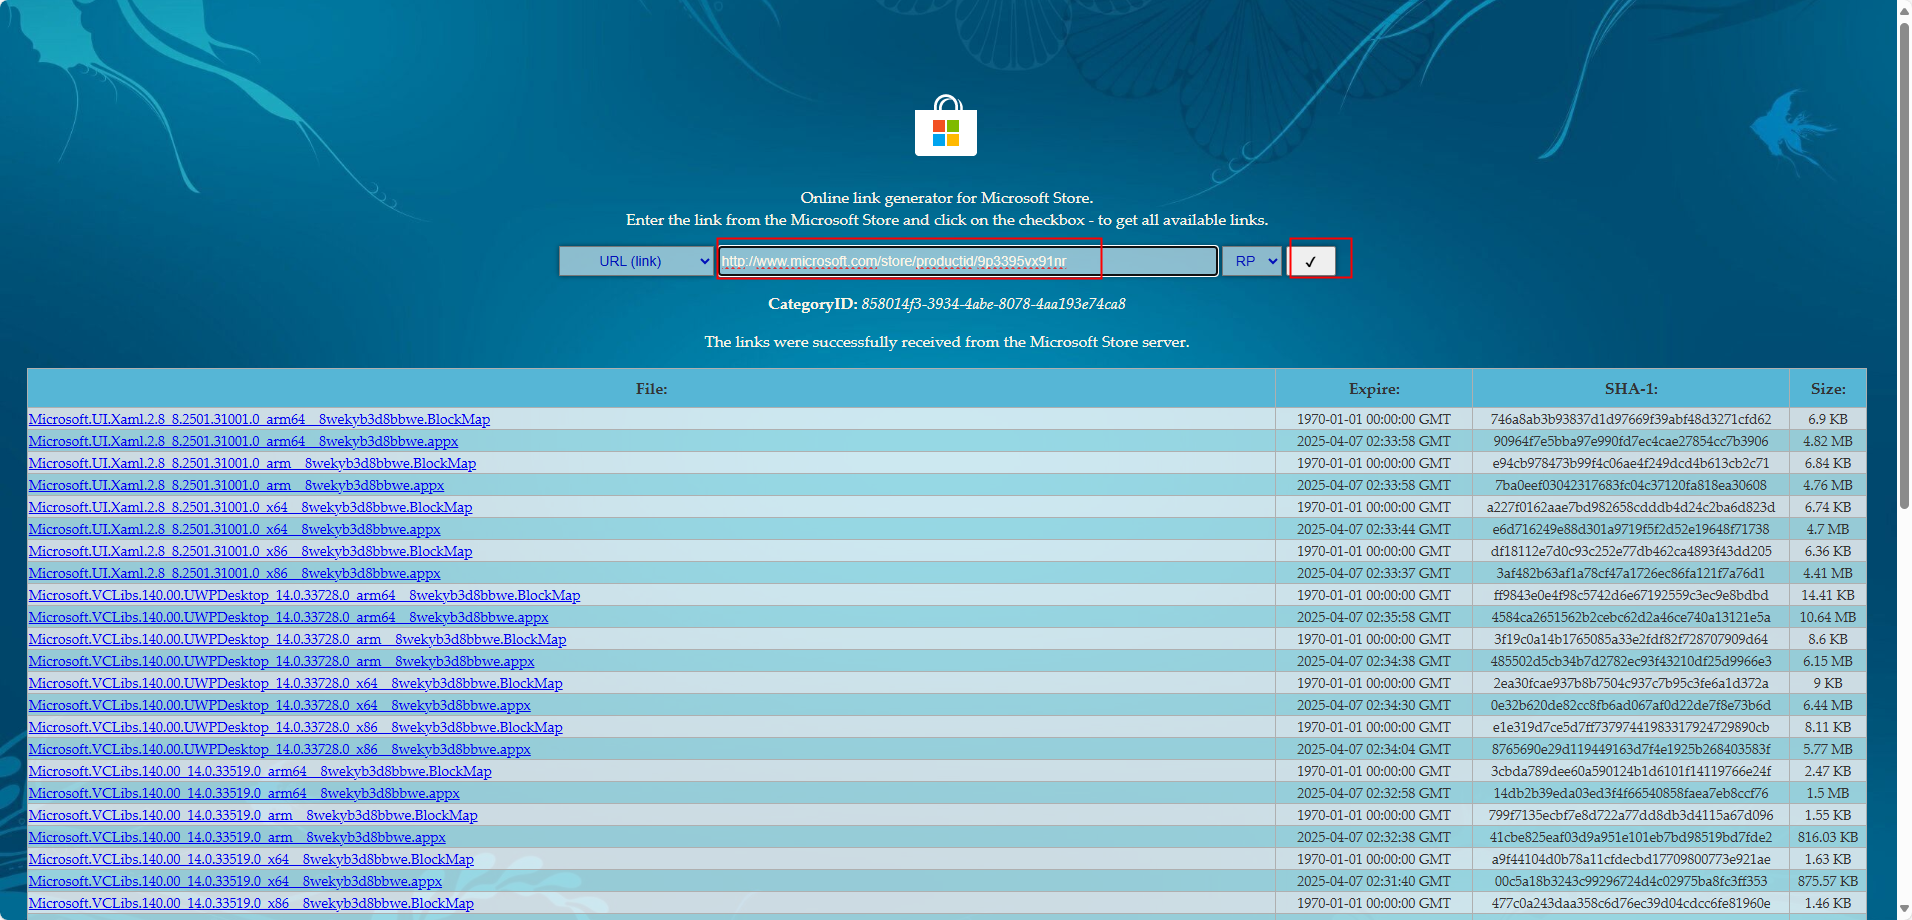Viewport: 1912px width, 920px height.
Task: Open Microsoft.UI.Xaml.2.8 arm BlockMap link
Action: [x=252, y=463]
